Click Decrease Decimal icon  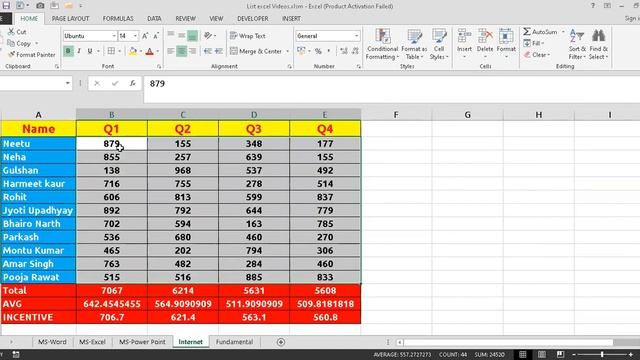(x=355, y=51)
